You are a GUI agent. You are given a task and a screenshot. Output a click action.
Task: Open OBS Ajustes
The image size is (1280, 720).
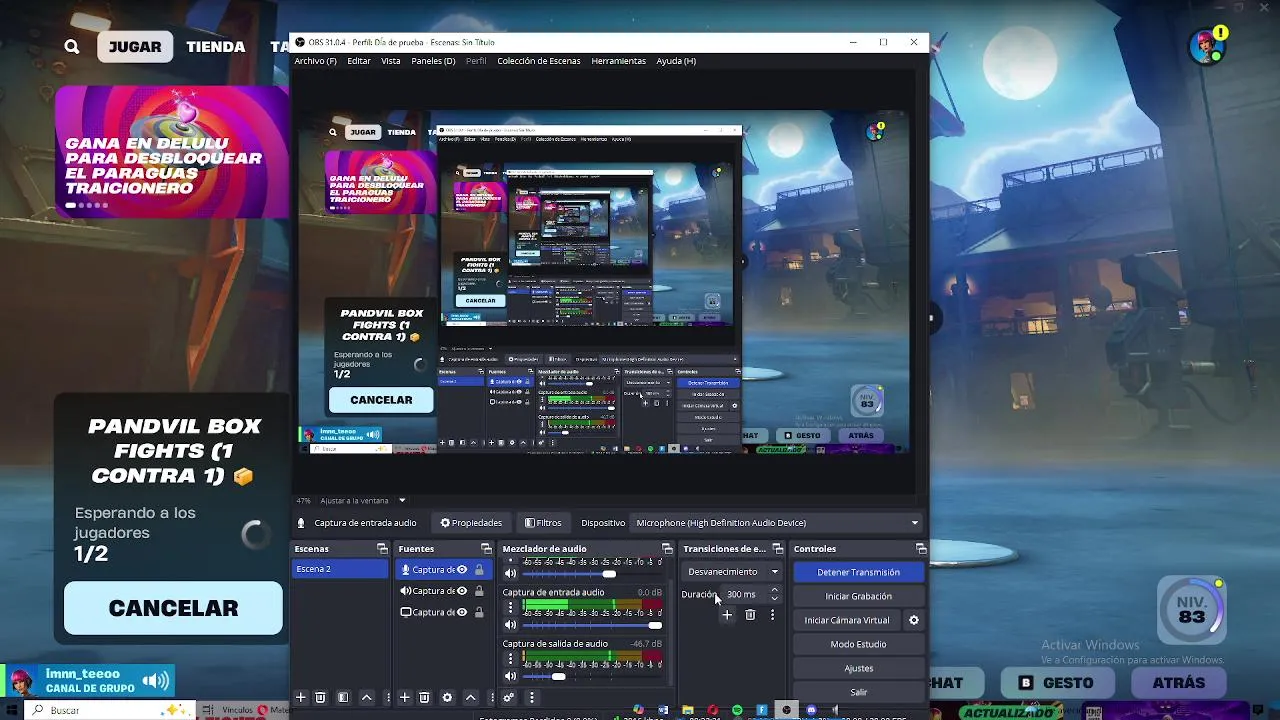(x=858, y=668)
